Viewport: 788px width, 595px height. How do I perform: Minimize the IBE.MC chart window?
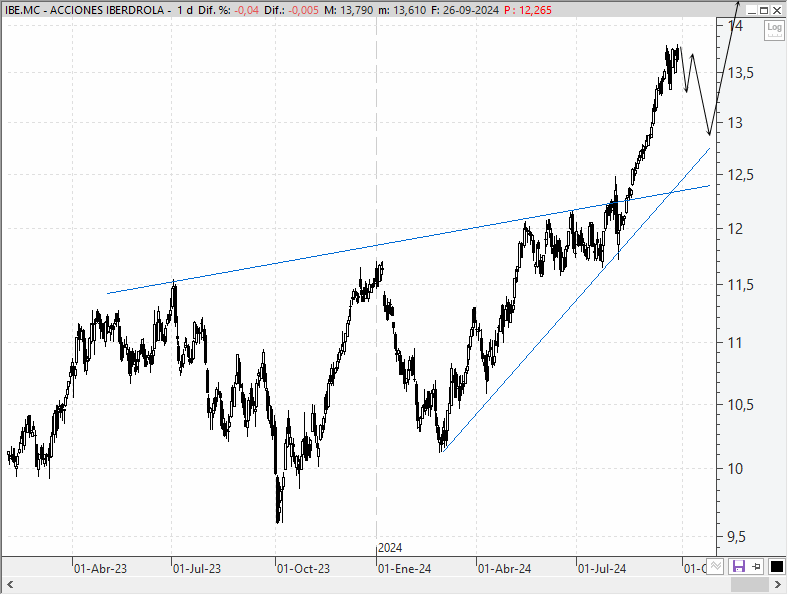pos(752,10)
